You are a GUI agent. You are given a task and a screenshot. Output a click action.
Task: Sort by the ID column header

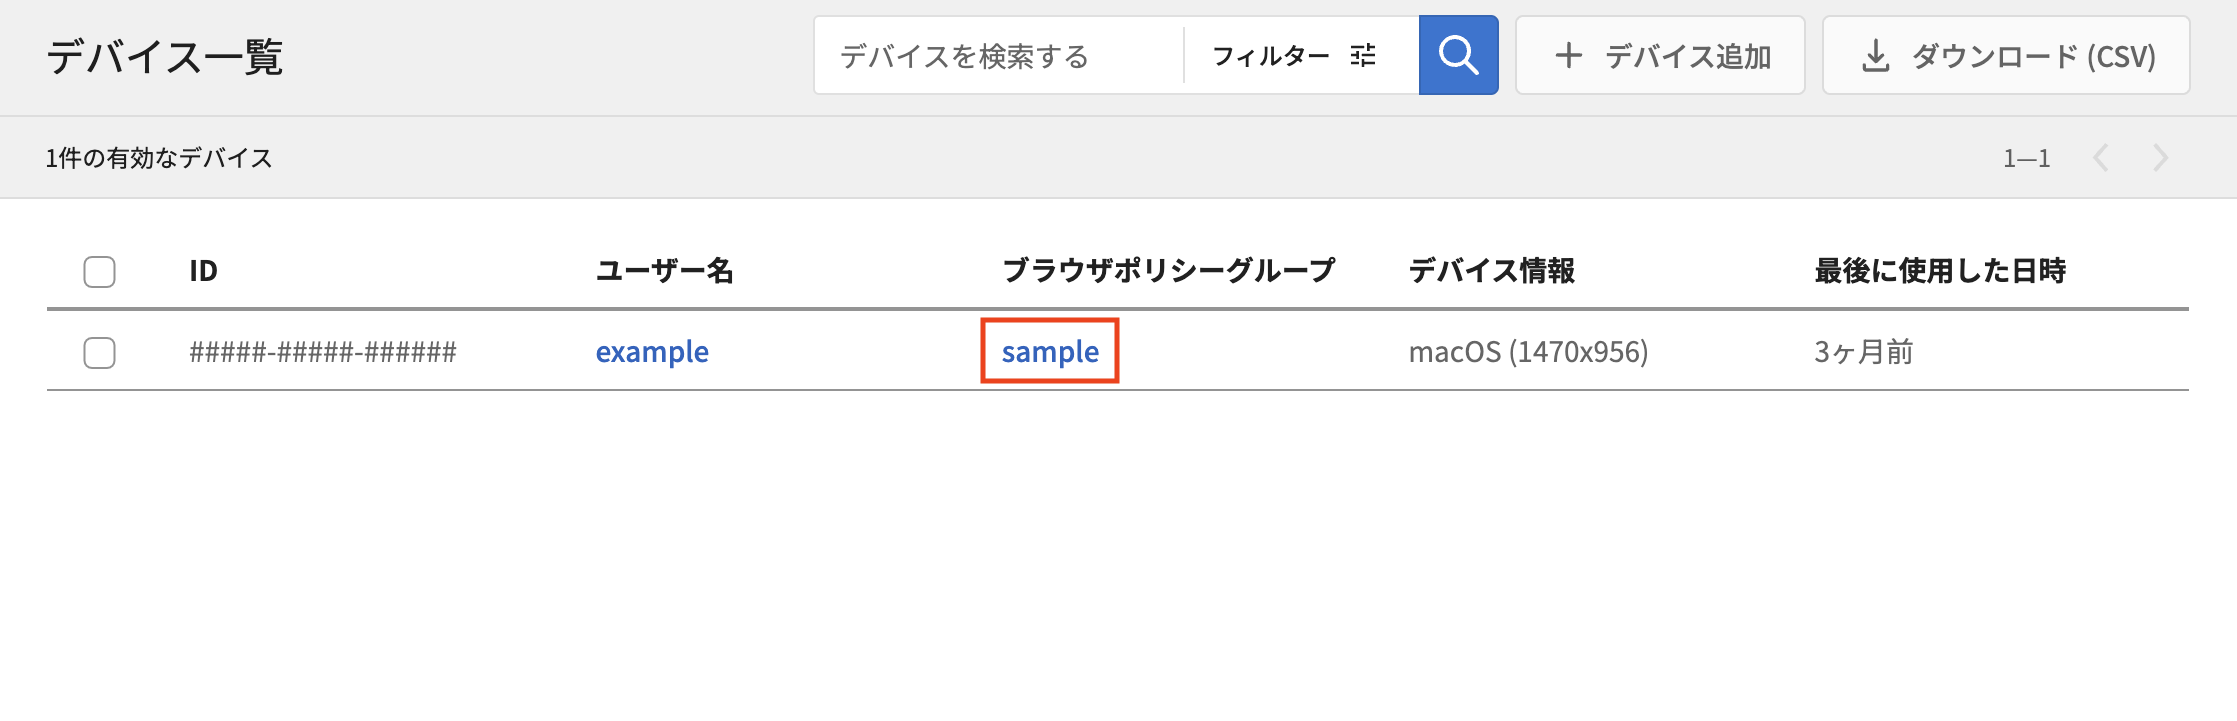[204, 271]
